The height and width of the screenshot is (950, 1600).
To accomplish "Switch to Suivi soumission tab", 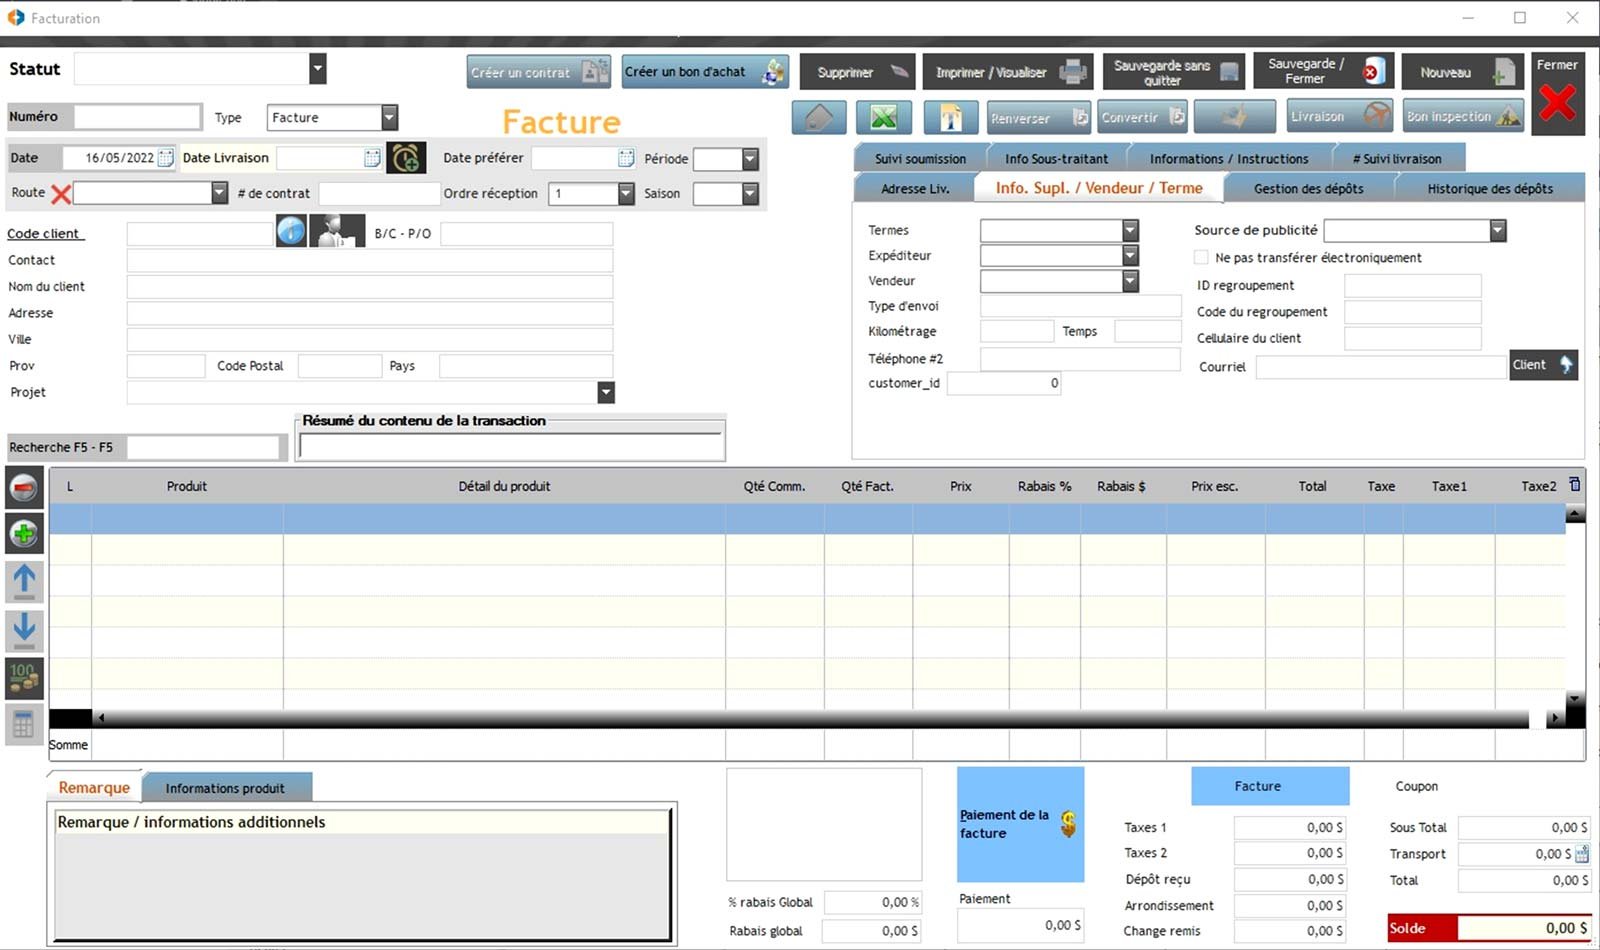I will pyautogui.click(x=920, y=158).
